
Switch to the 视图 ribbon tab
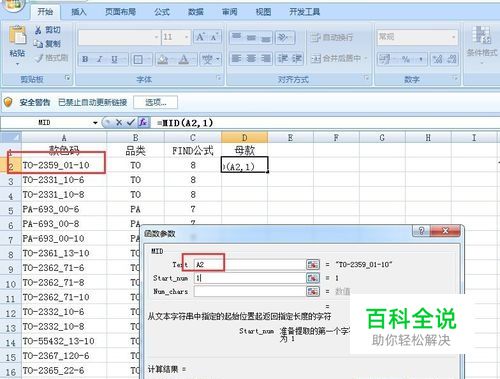[263, 12]
